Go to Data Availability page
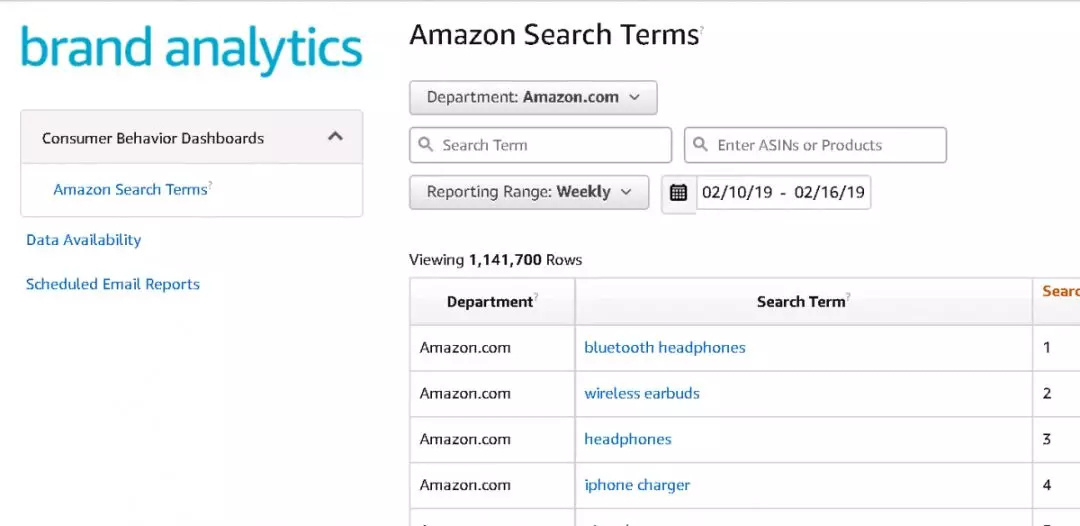The height and width of the screenshot is (526, 1080). [x=84, y=240]
